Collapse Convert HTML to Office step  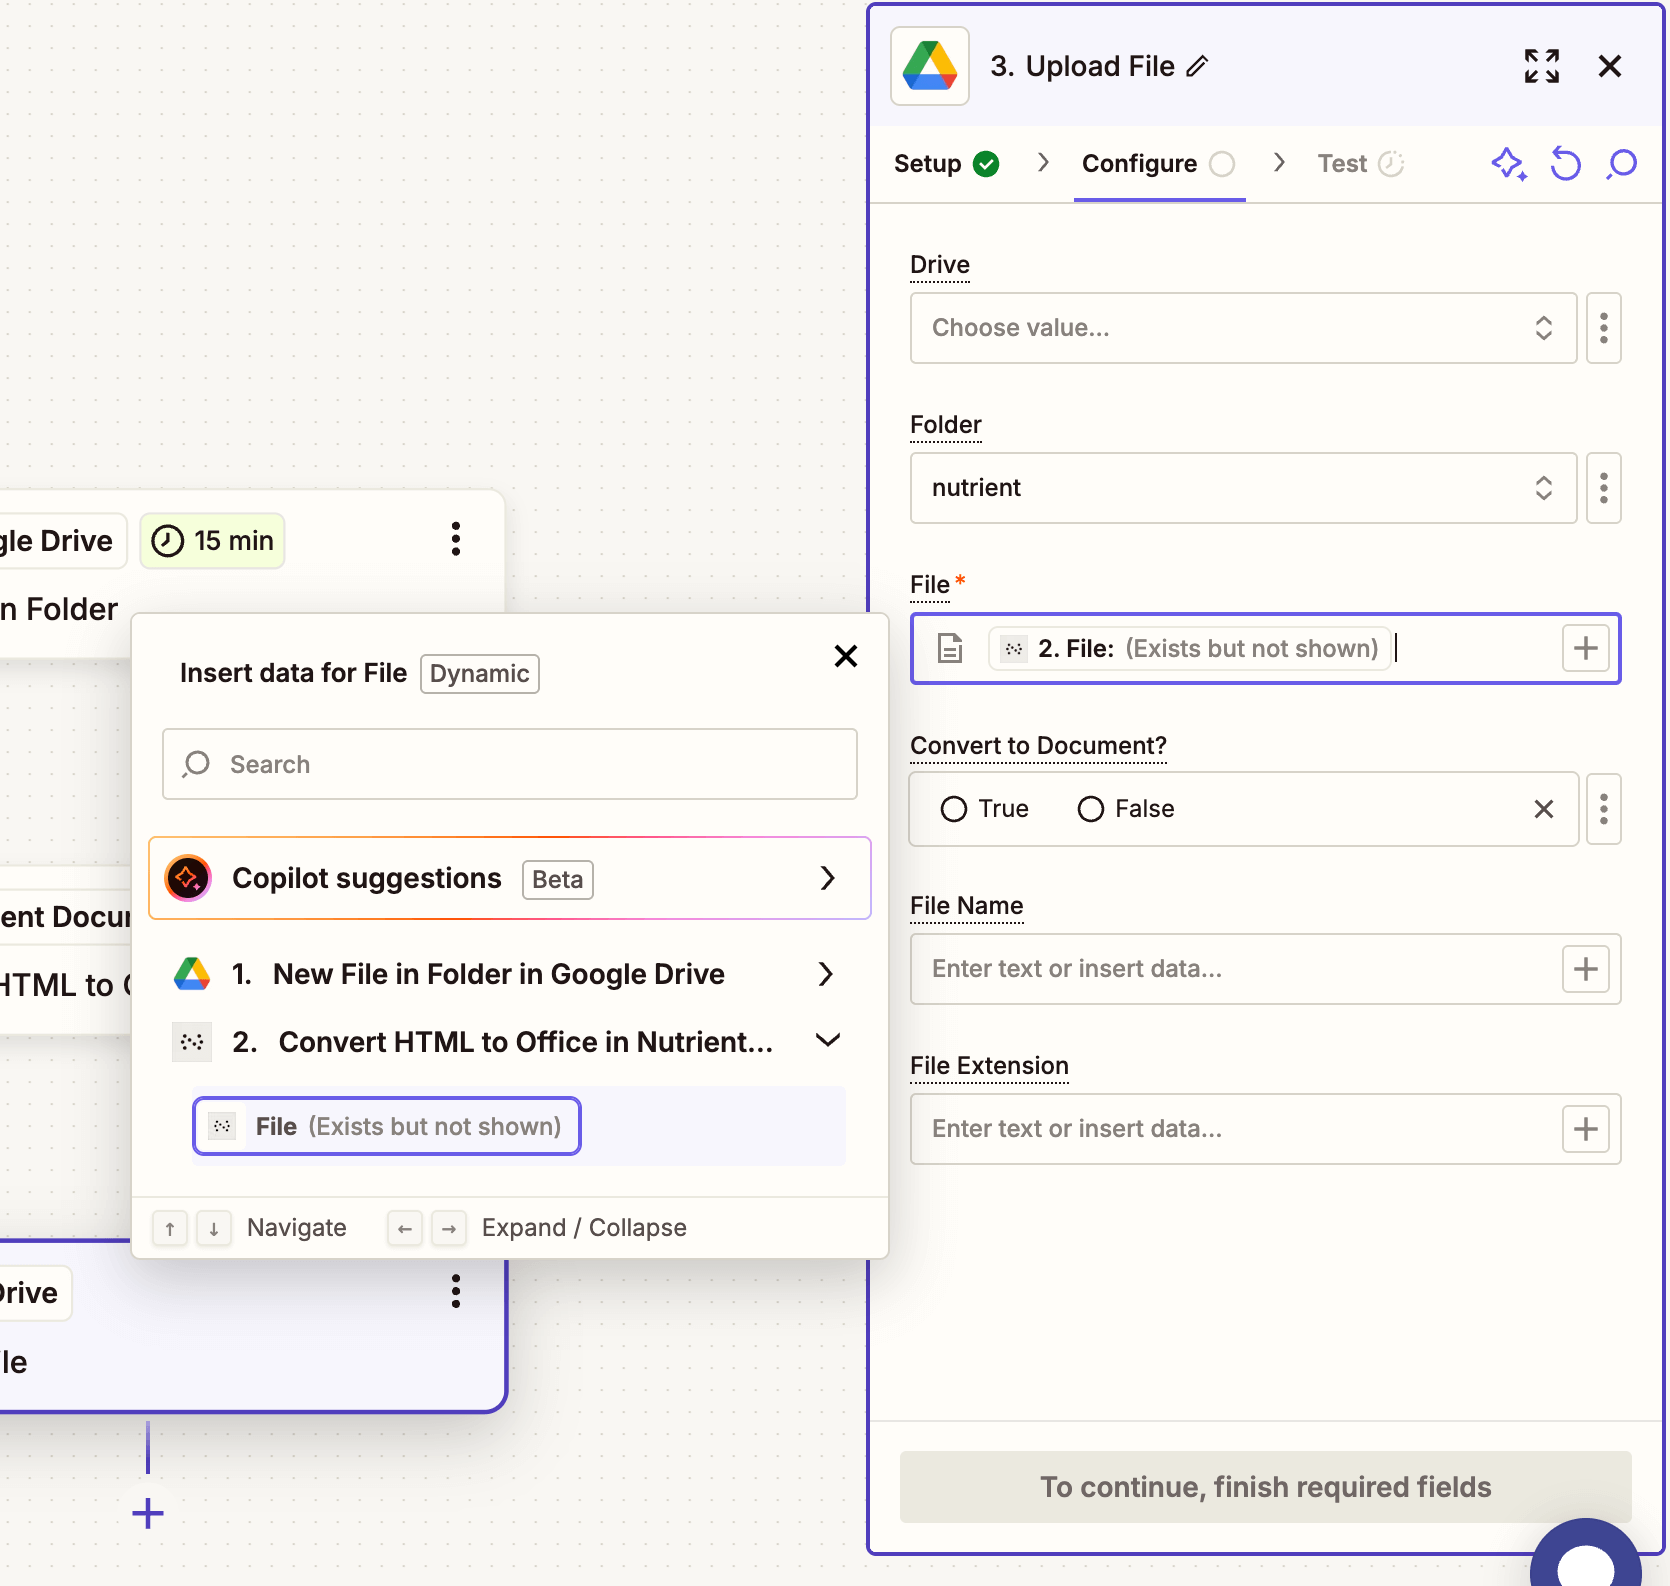(827, 1041)
